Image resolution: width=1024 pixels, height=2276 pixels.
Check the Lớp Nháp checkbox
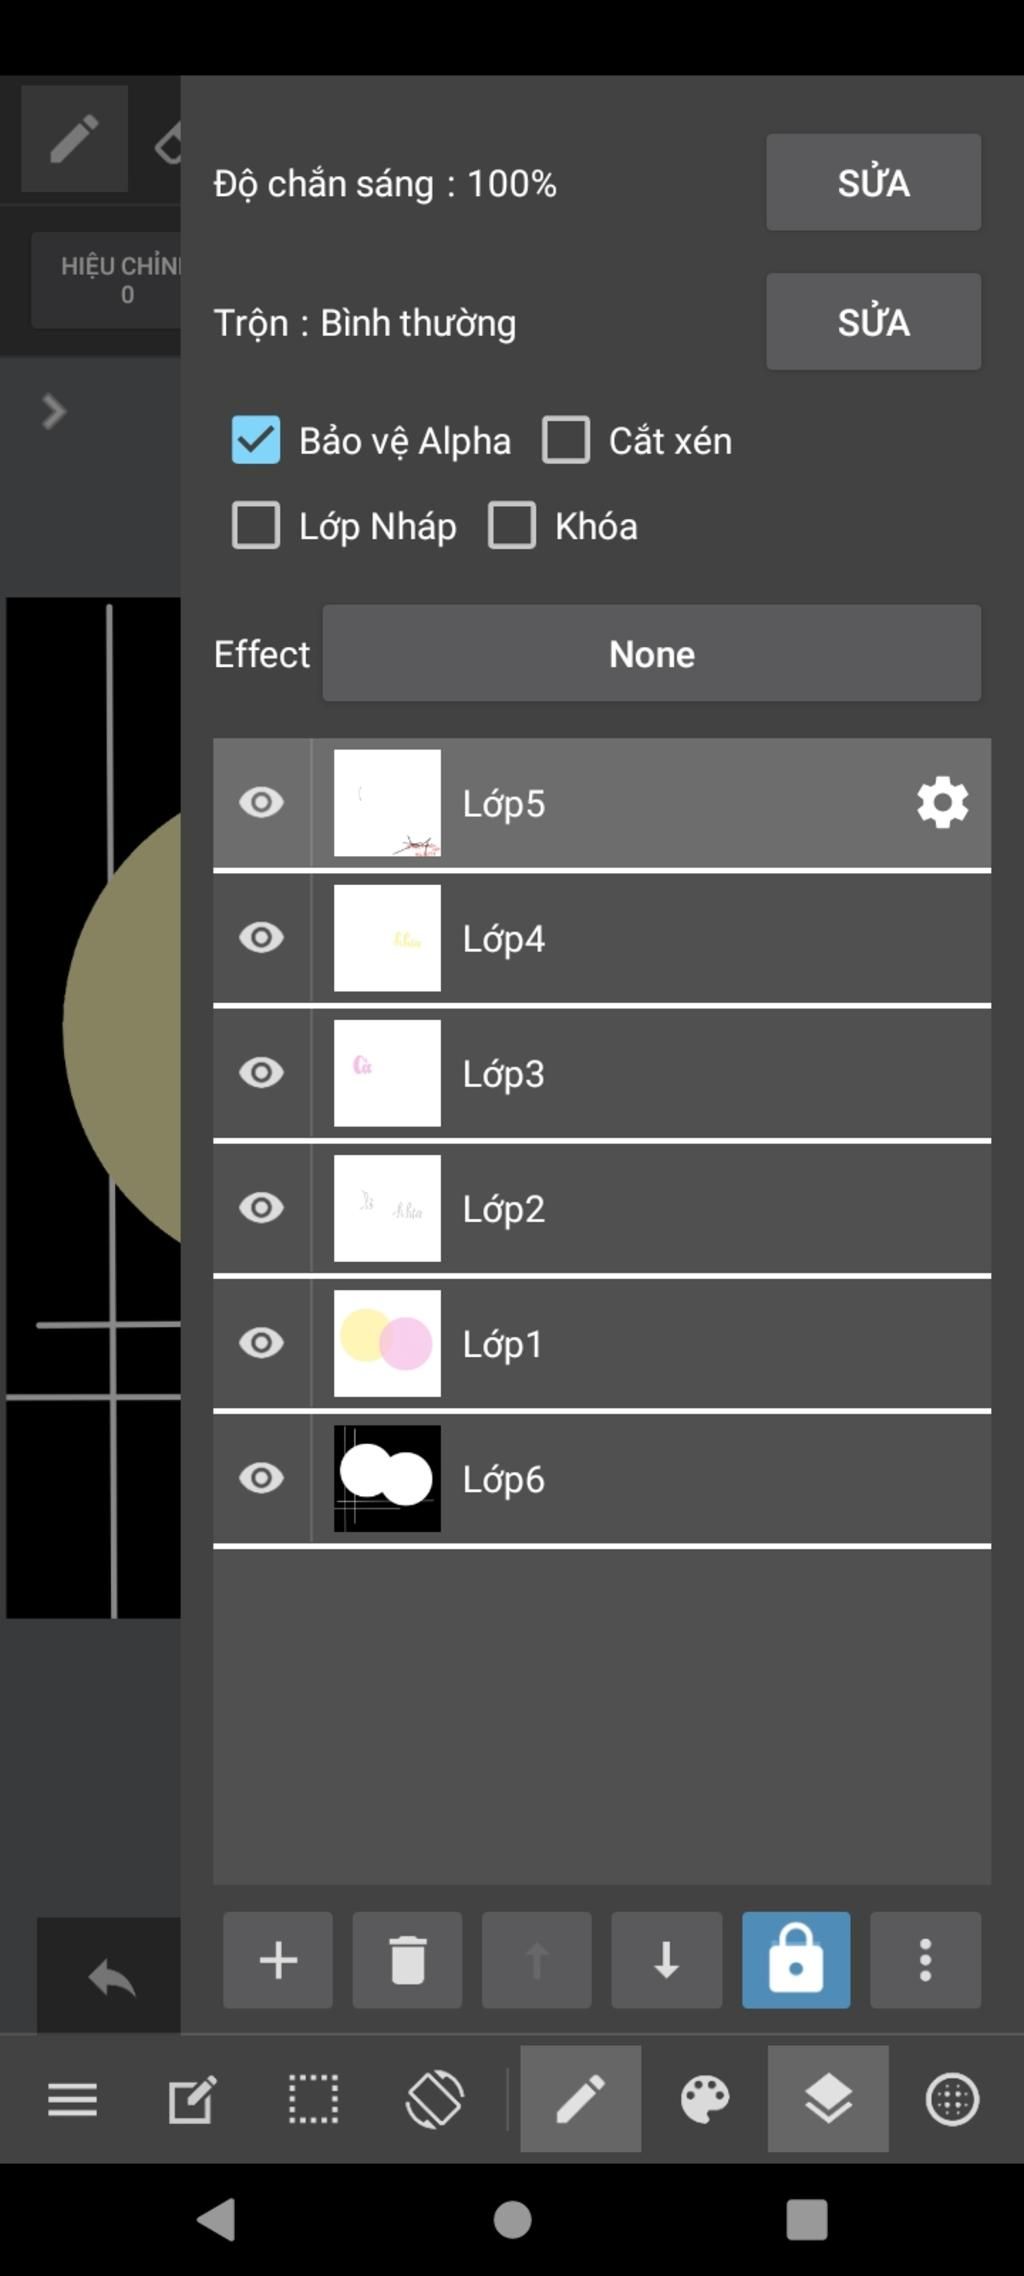tap(256, 526)
